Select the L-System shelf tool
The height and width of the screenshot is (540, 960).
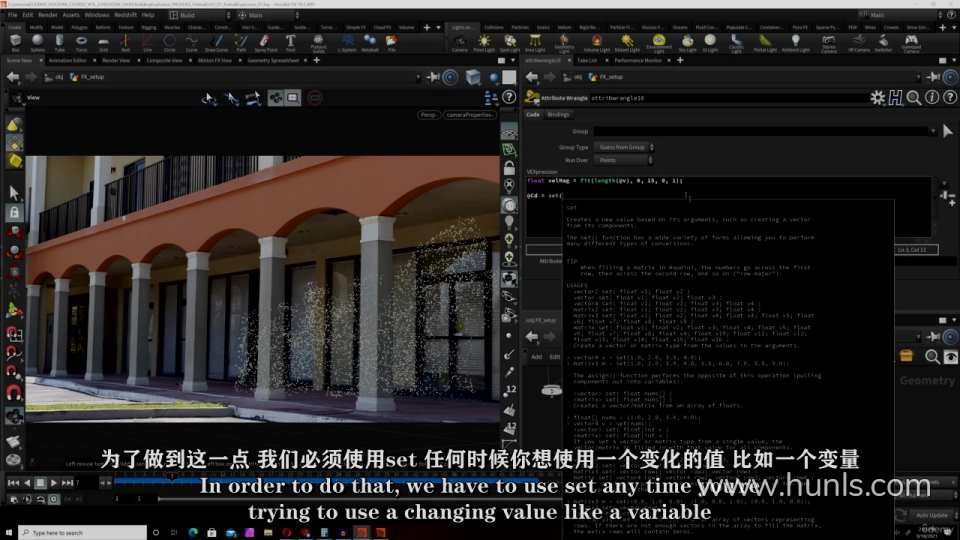tap(347, 42)
